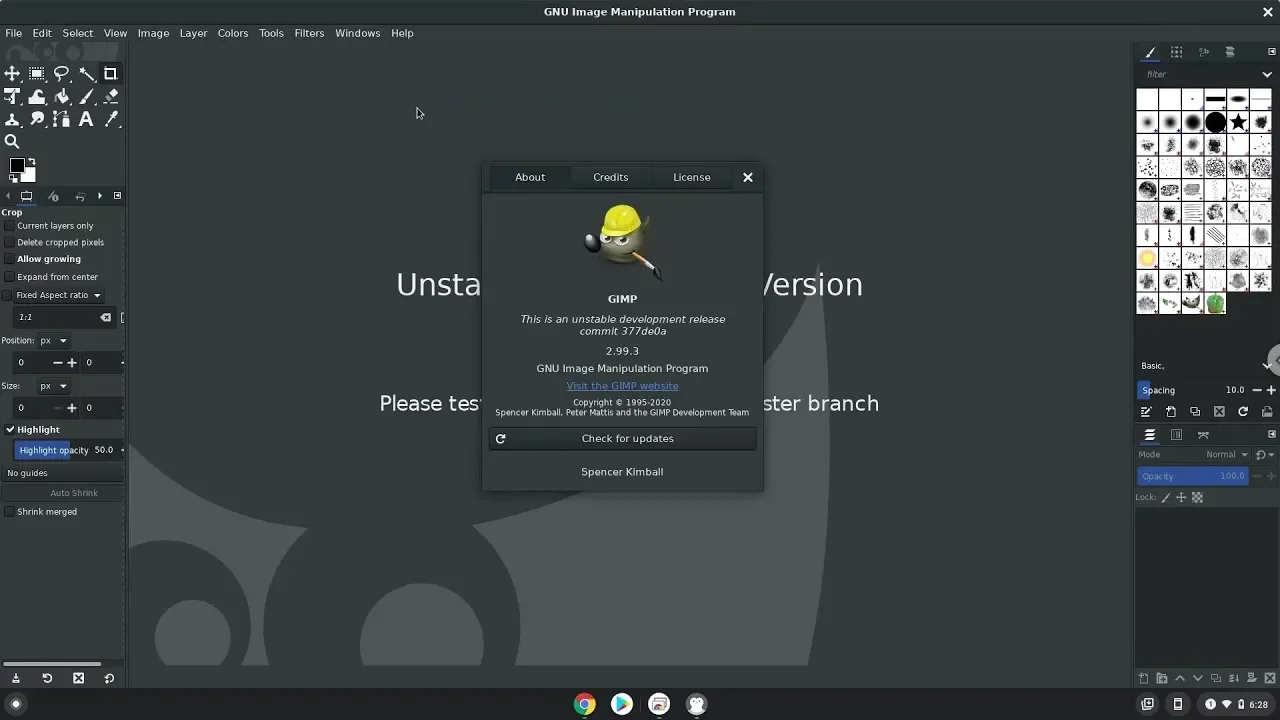
Task: Click Check for updates button
Action: (x=622, y=439)
